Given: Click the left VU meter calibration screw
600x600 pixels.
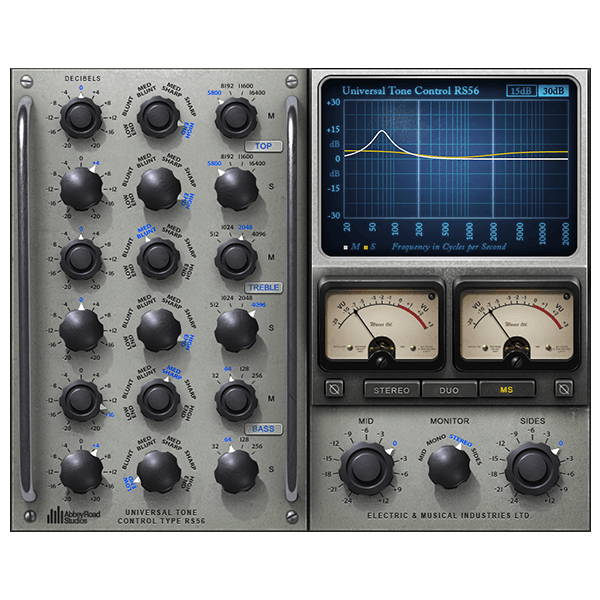Looking at the screenshot, I should (x=382, y=360).
